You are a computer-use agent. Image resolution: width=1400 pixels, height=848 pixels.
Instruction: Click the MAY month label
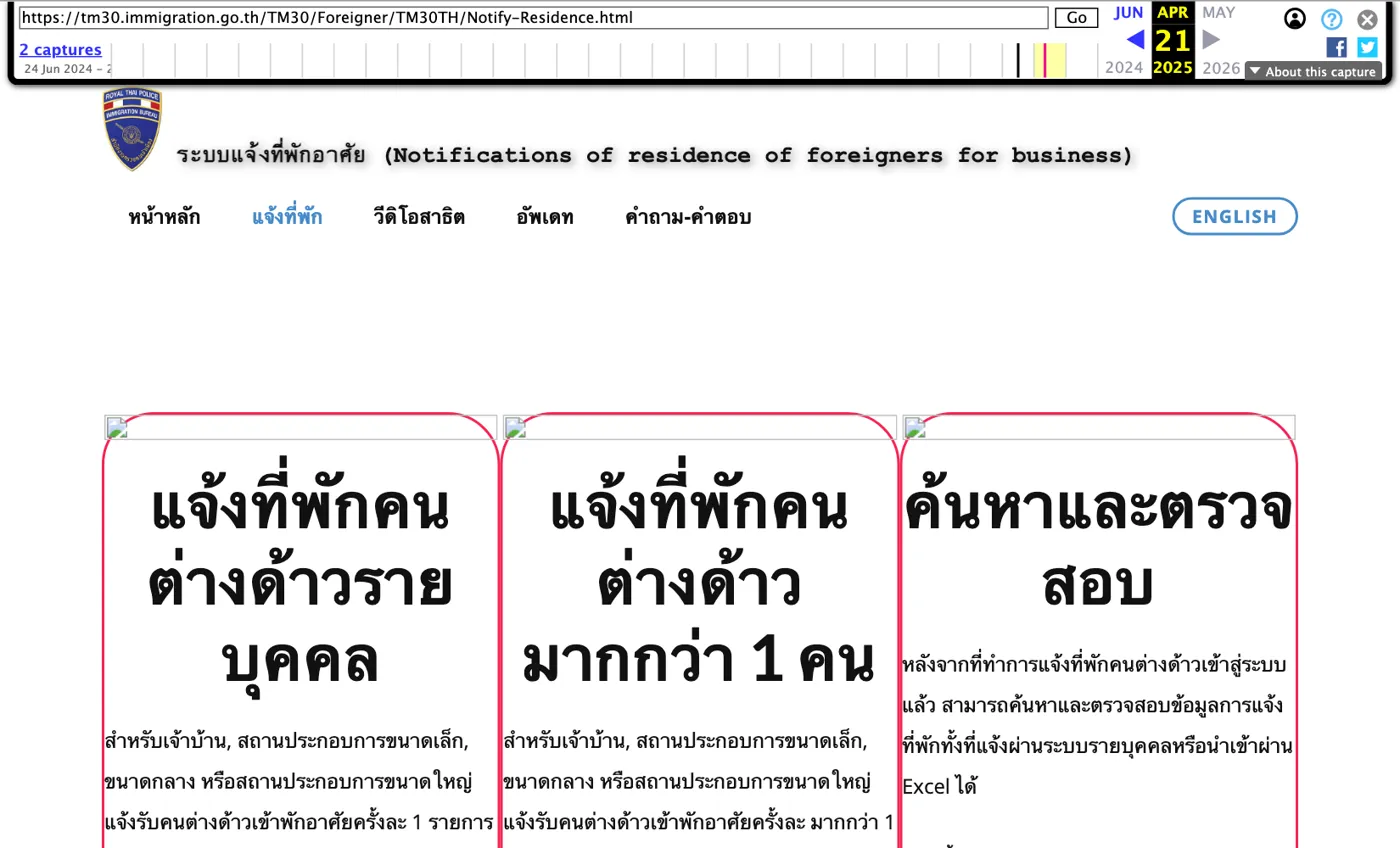pyautogui.click(x=1218, y=13)
